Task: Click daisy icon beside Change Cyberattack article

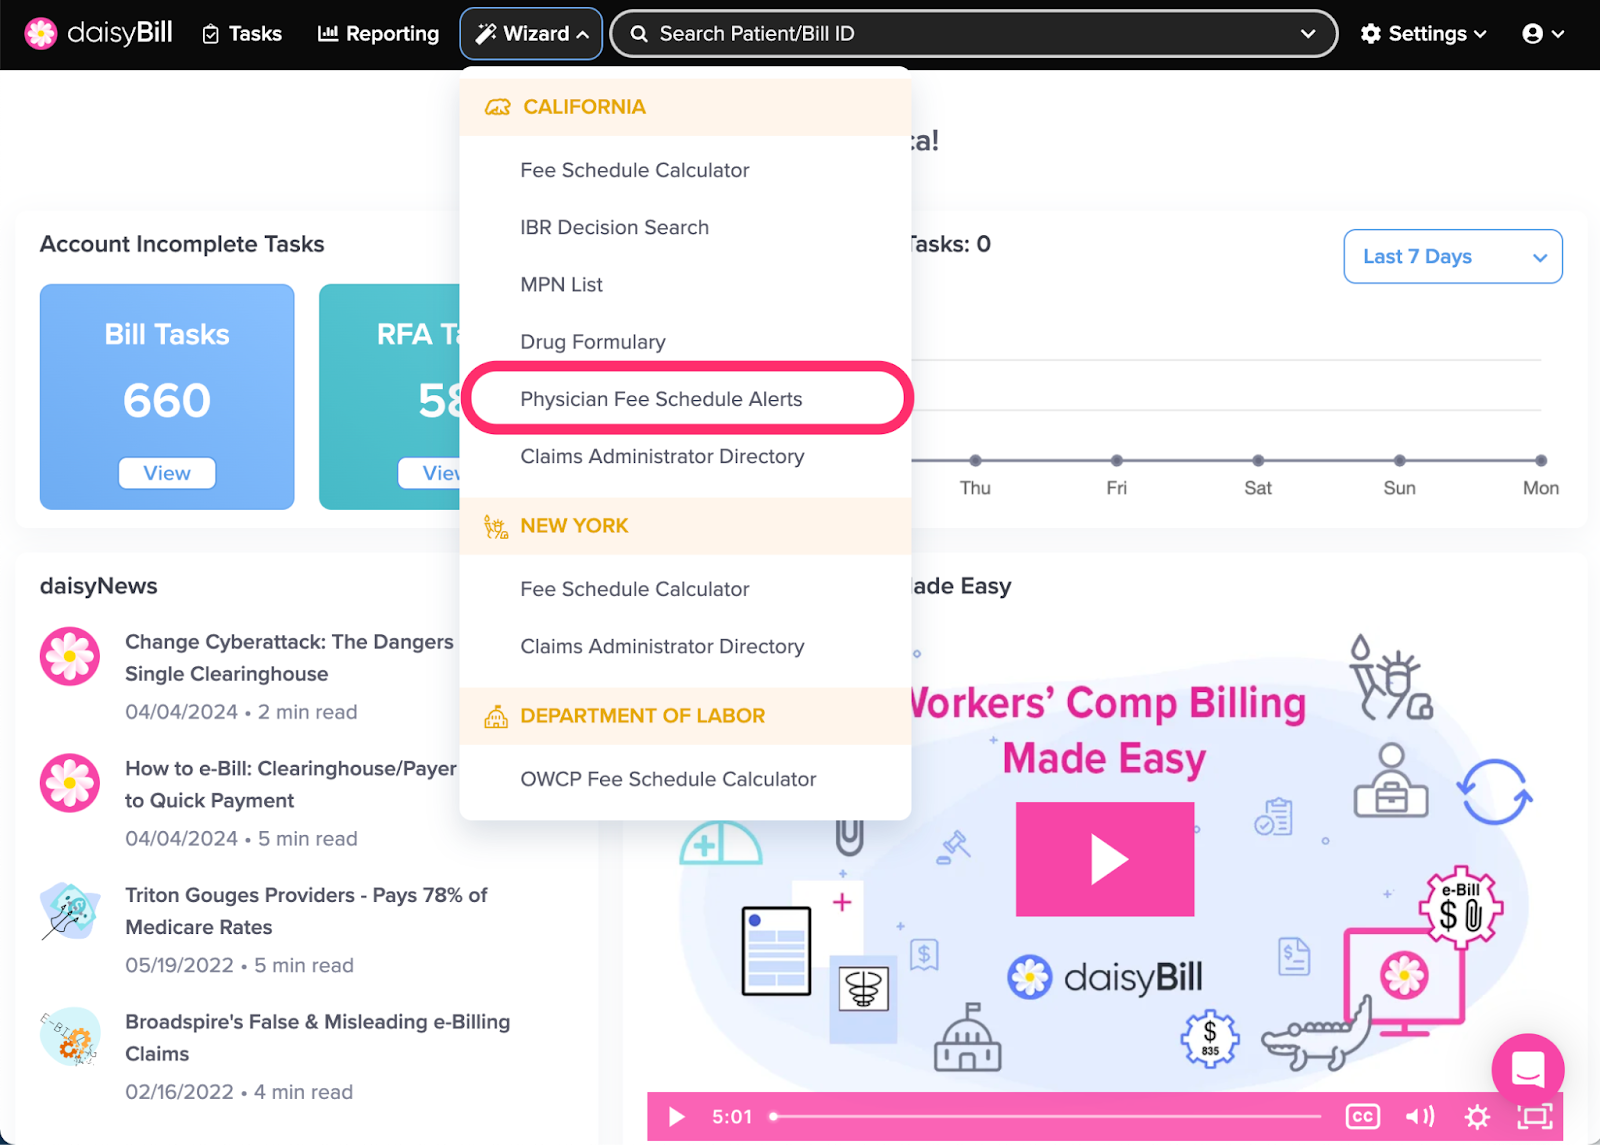Action: click(70, 656)
